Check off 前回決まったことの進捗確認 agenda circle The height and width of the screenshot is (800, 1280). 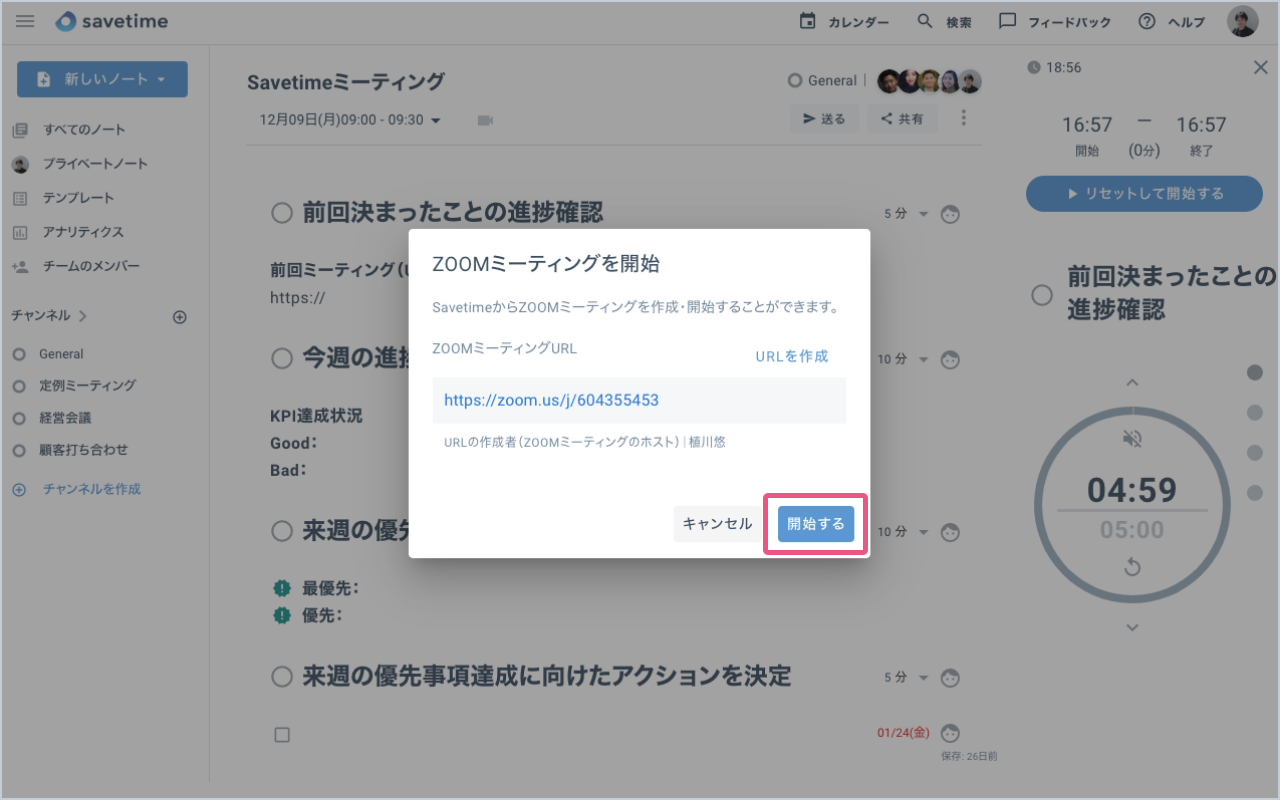click(282, 213)
